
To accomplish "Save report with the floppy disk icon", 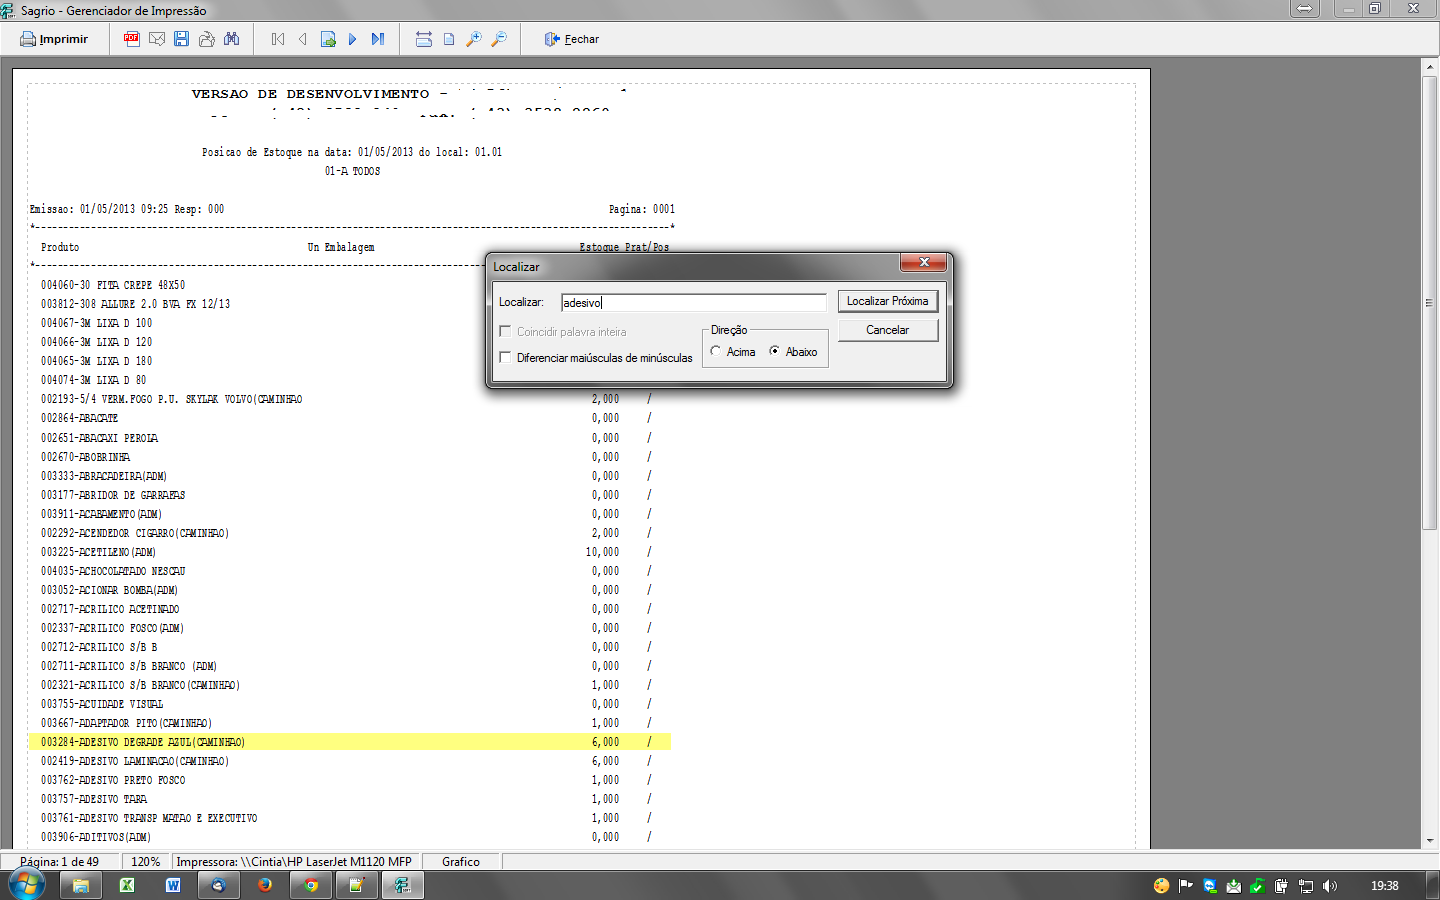I will click(181, 39).
